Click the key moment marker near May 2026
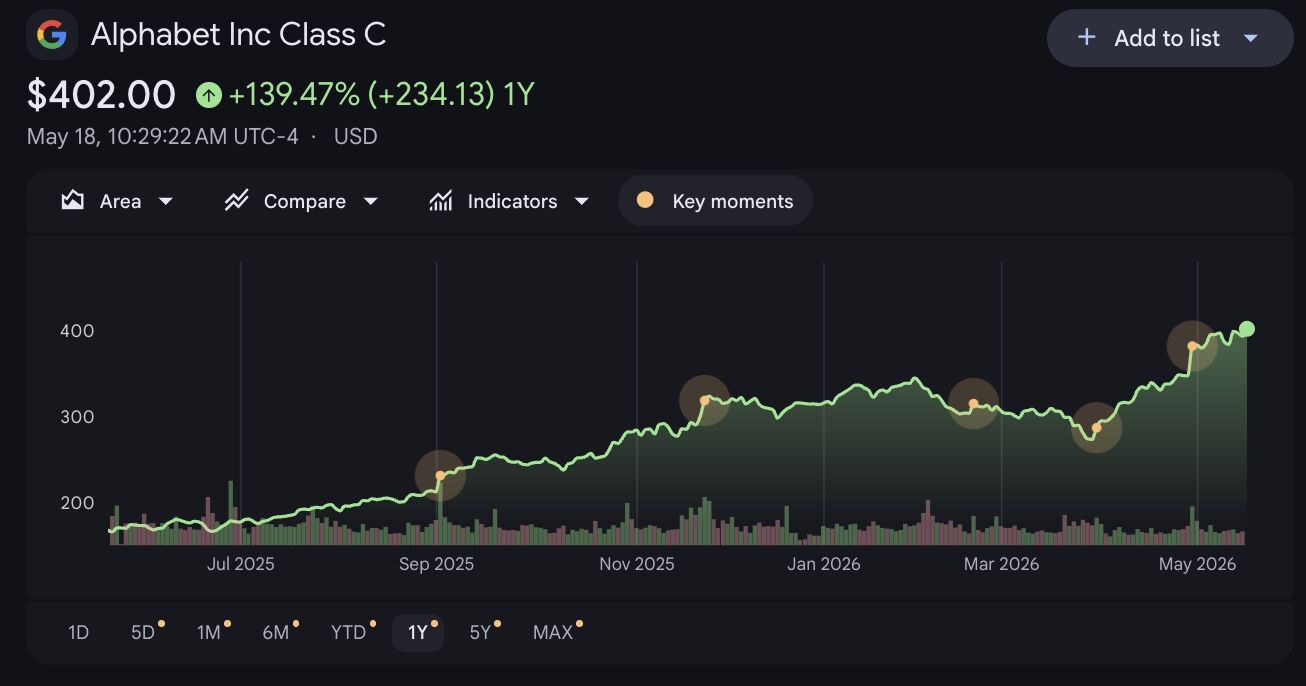Screen dimensions: 1306x686 pos(1192,346)
